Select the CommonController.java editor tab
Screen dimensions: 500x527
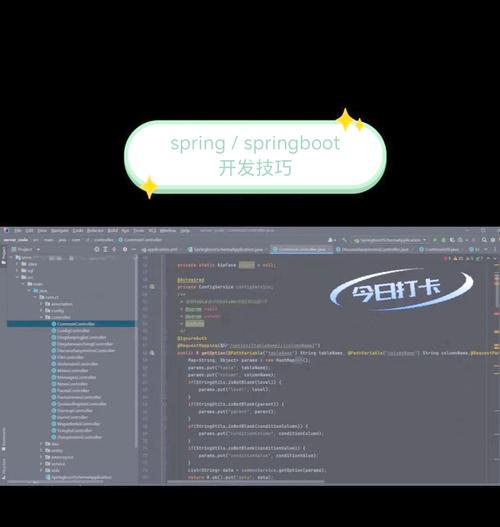click(x=302, y=250)
